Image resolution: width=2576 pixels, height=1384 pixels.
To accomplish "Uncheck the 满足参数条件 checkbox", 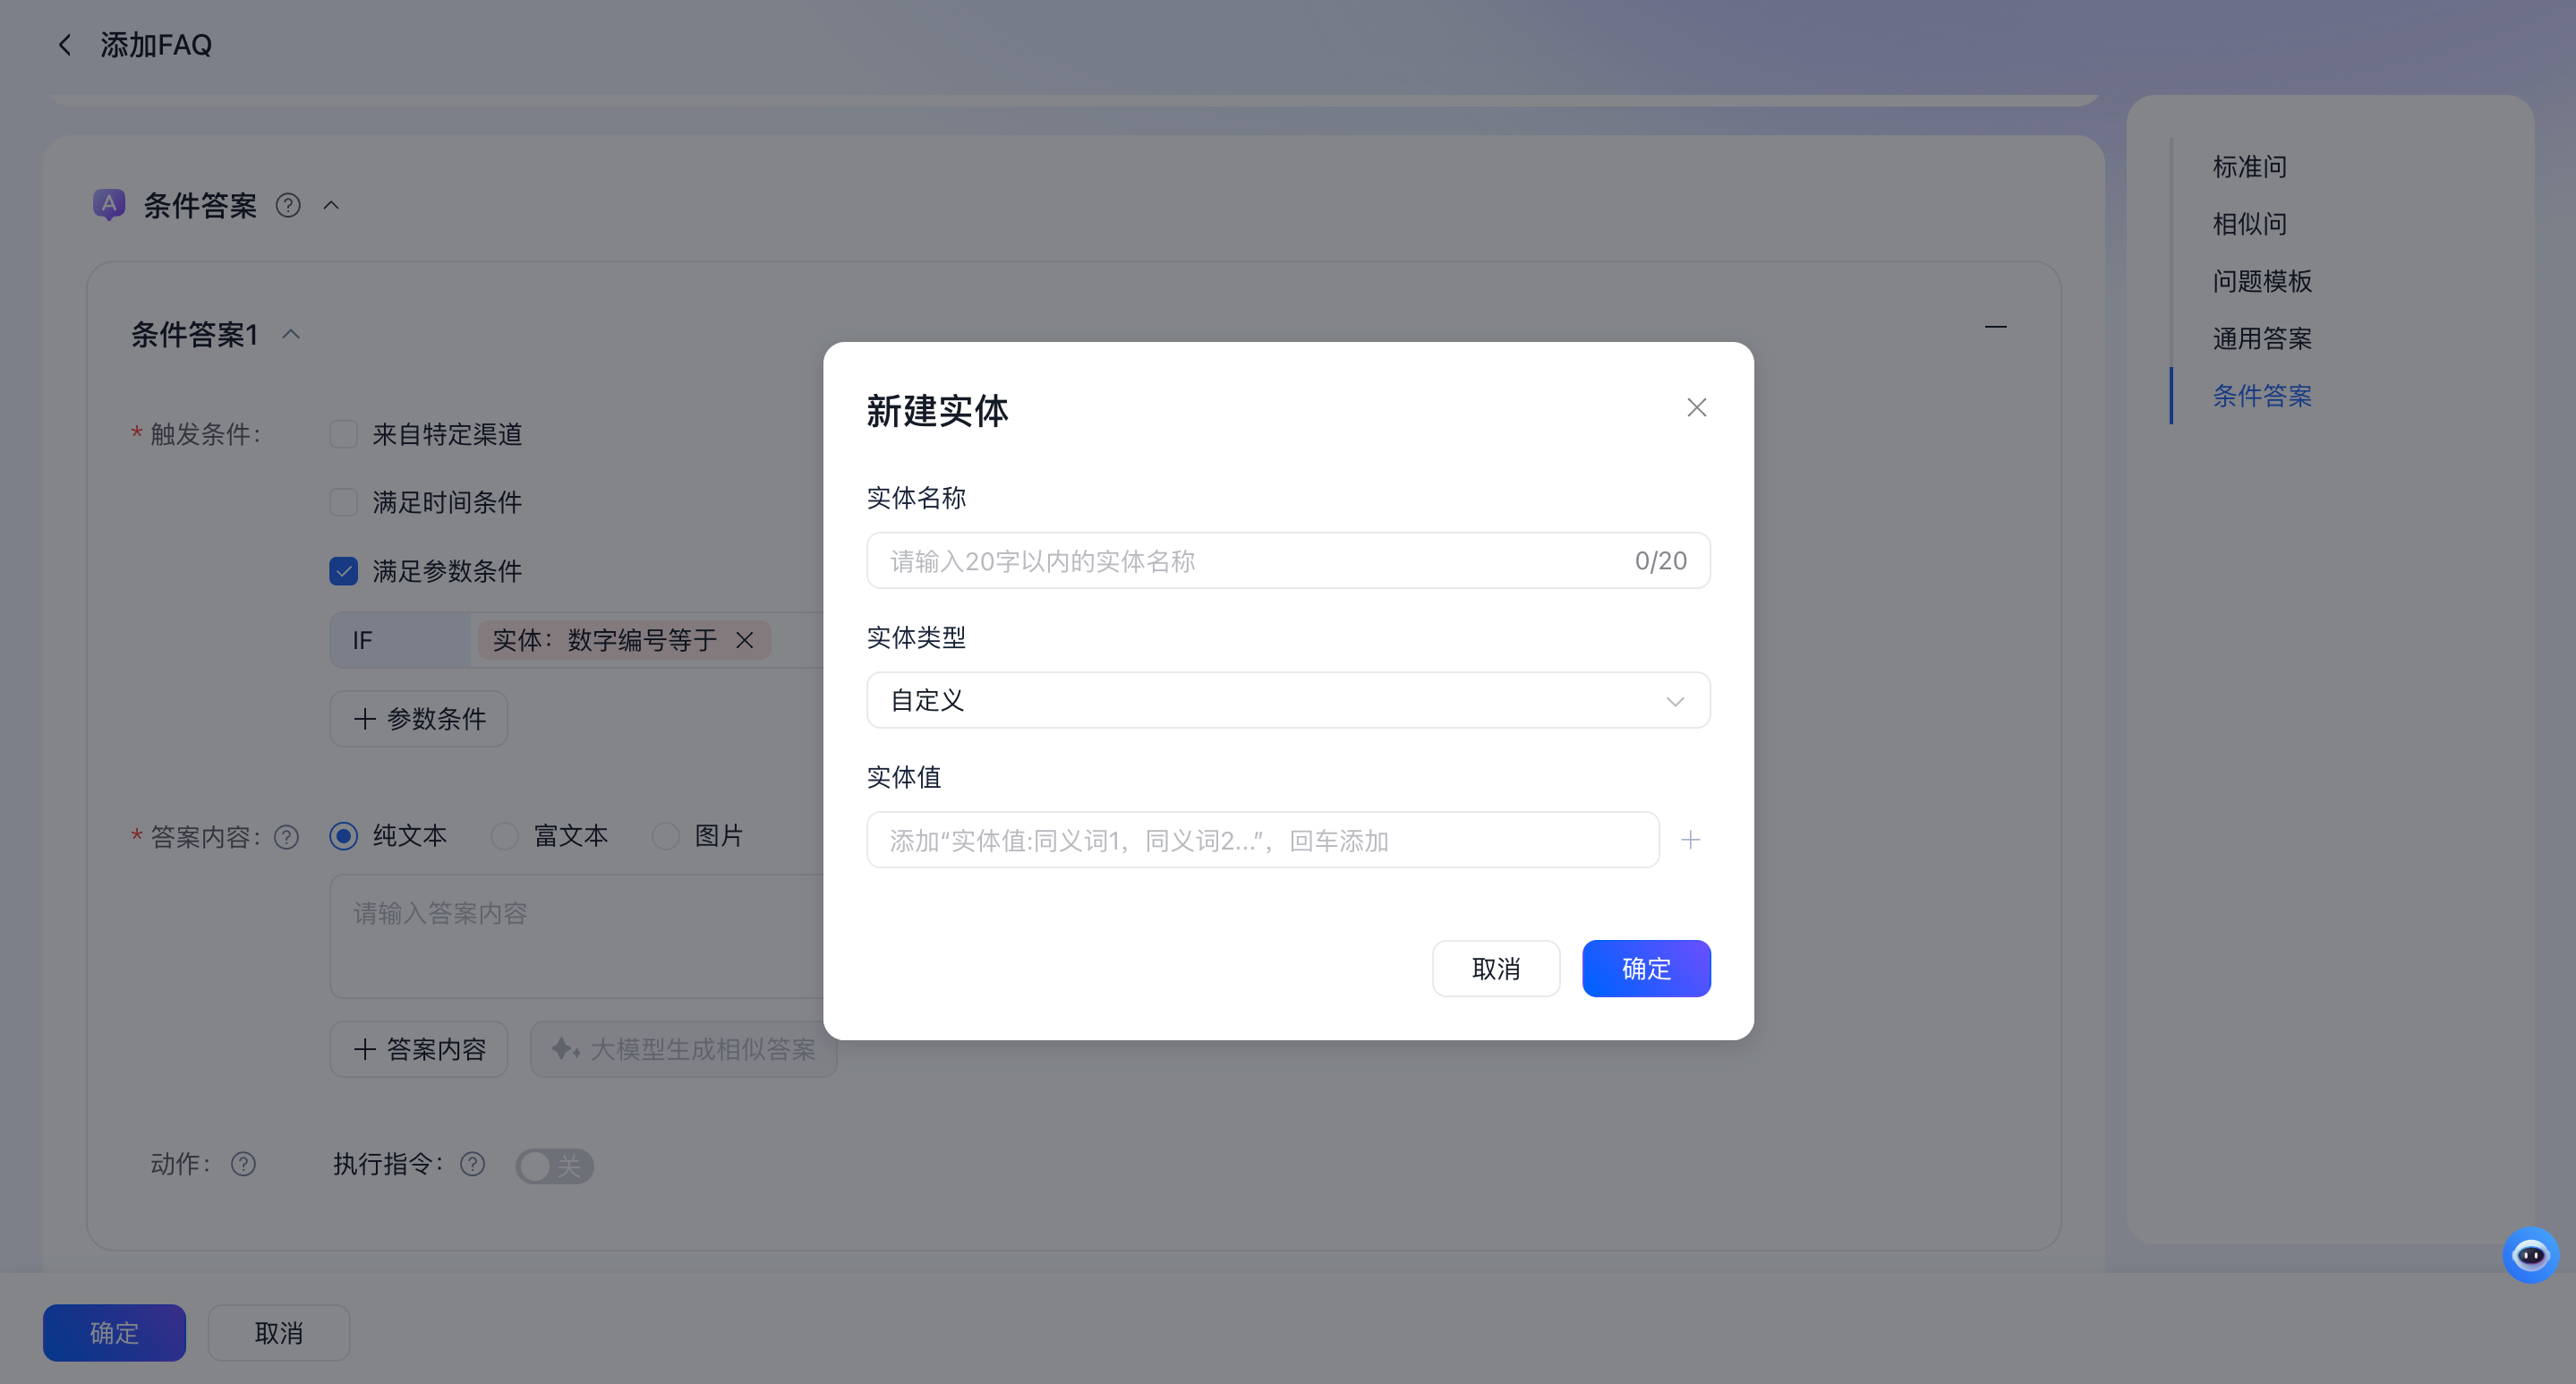I will (x=344, y=570).
